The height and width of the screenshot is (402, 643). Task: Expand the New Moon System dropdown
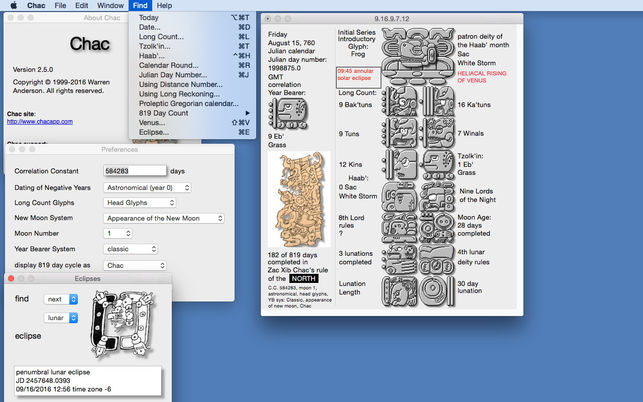tap(164, 218)
